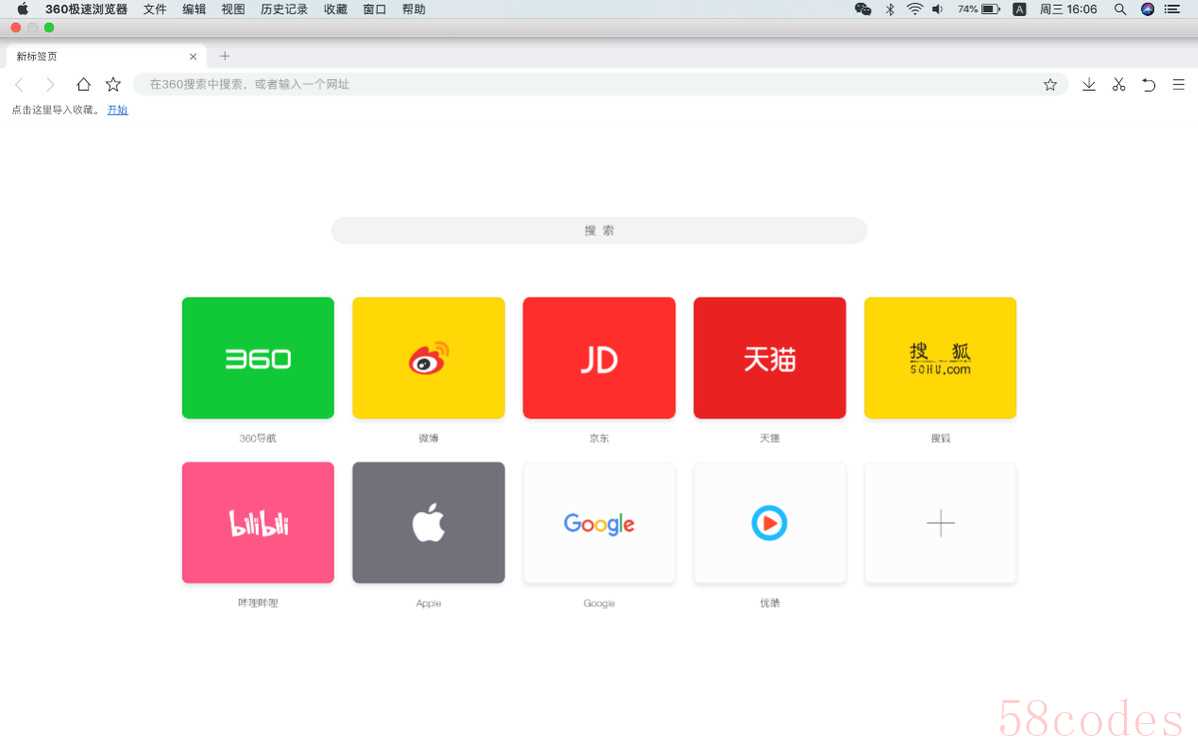Open the JD 京东 tile
1198x749 pixels.
coord(599,358)
